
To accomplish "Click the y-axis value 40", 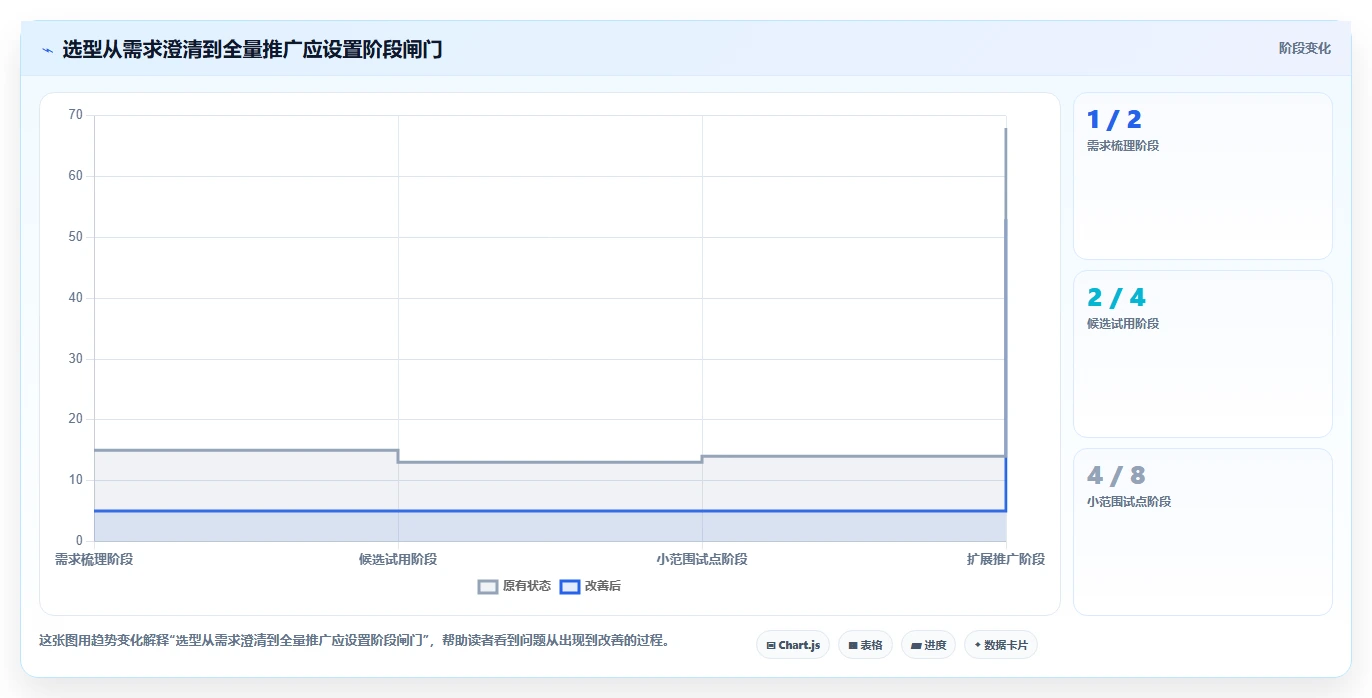I will [75, 298].
